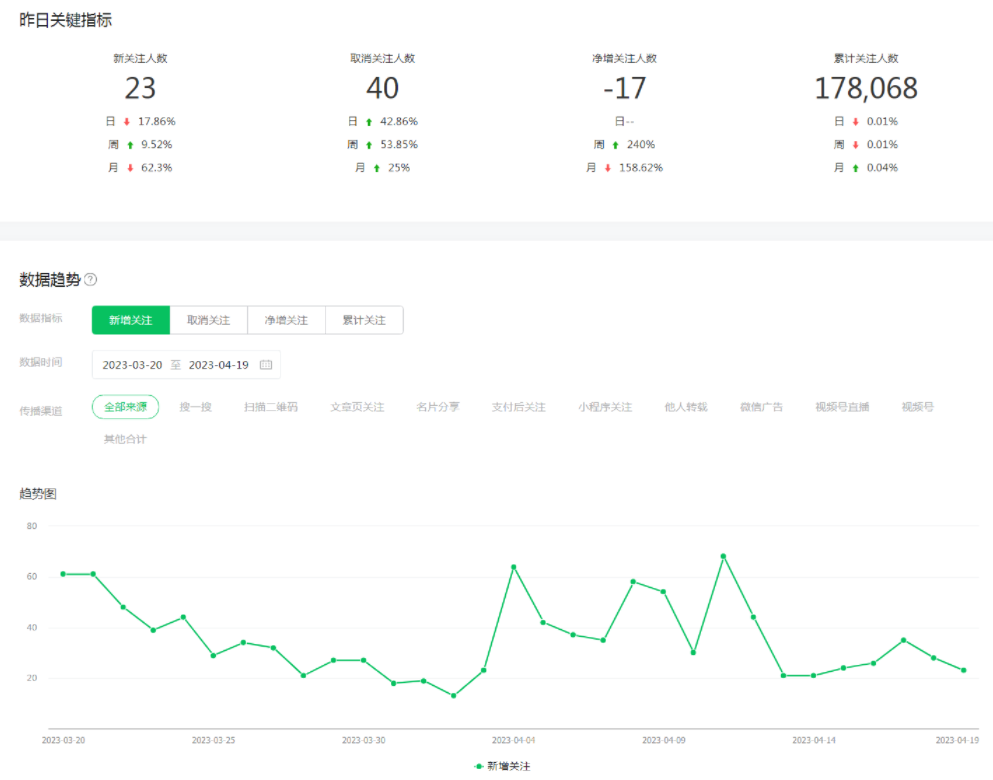Select the 微信广告 channel filter
Viewport: 993px width, 780px height.
761,407
